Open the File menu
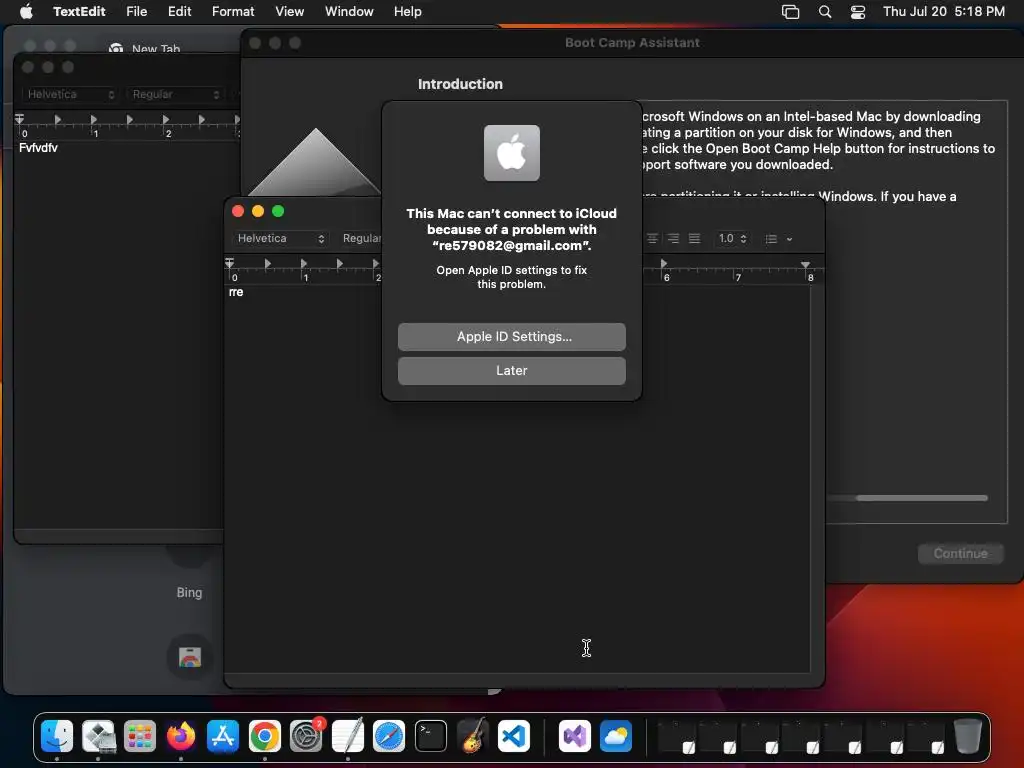The height and width of the screenshot is (768, 1024). 136,11
